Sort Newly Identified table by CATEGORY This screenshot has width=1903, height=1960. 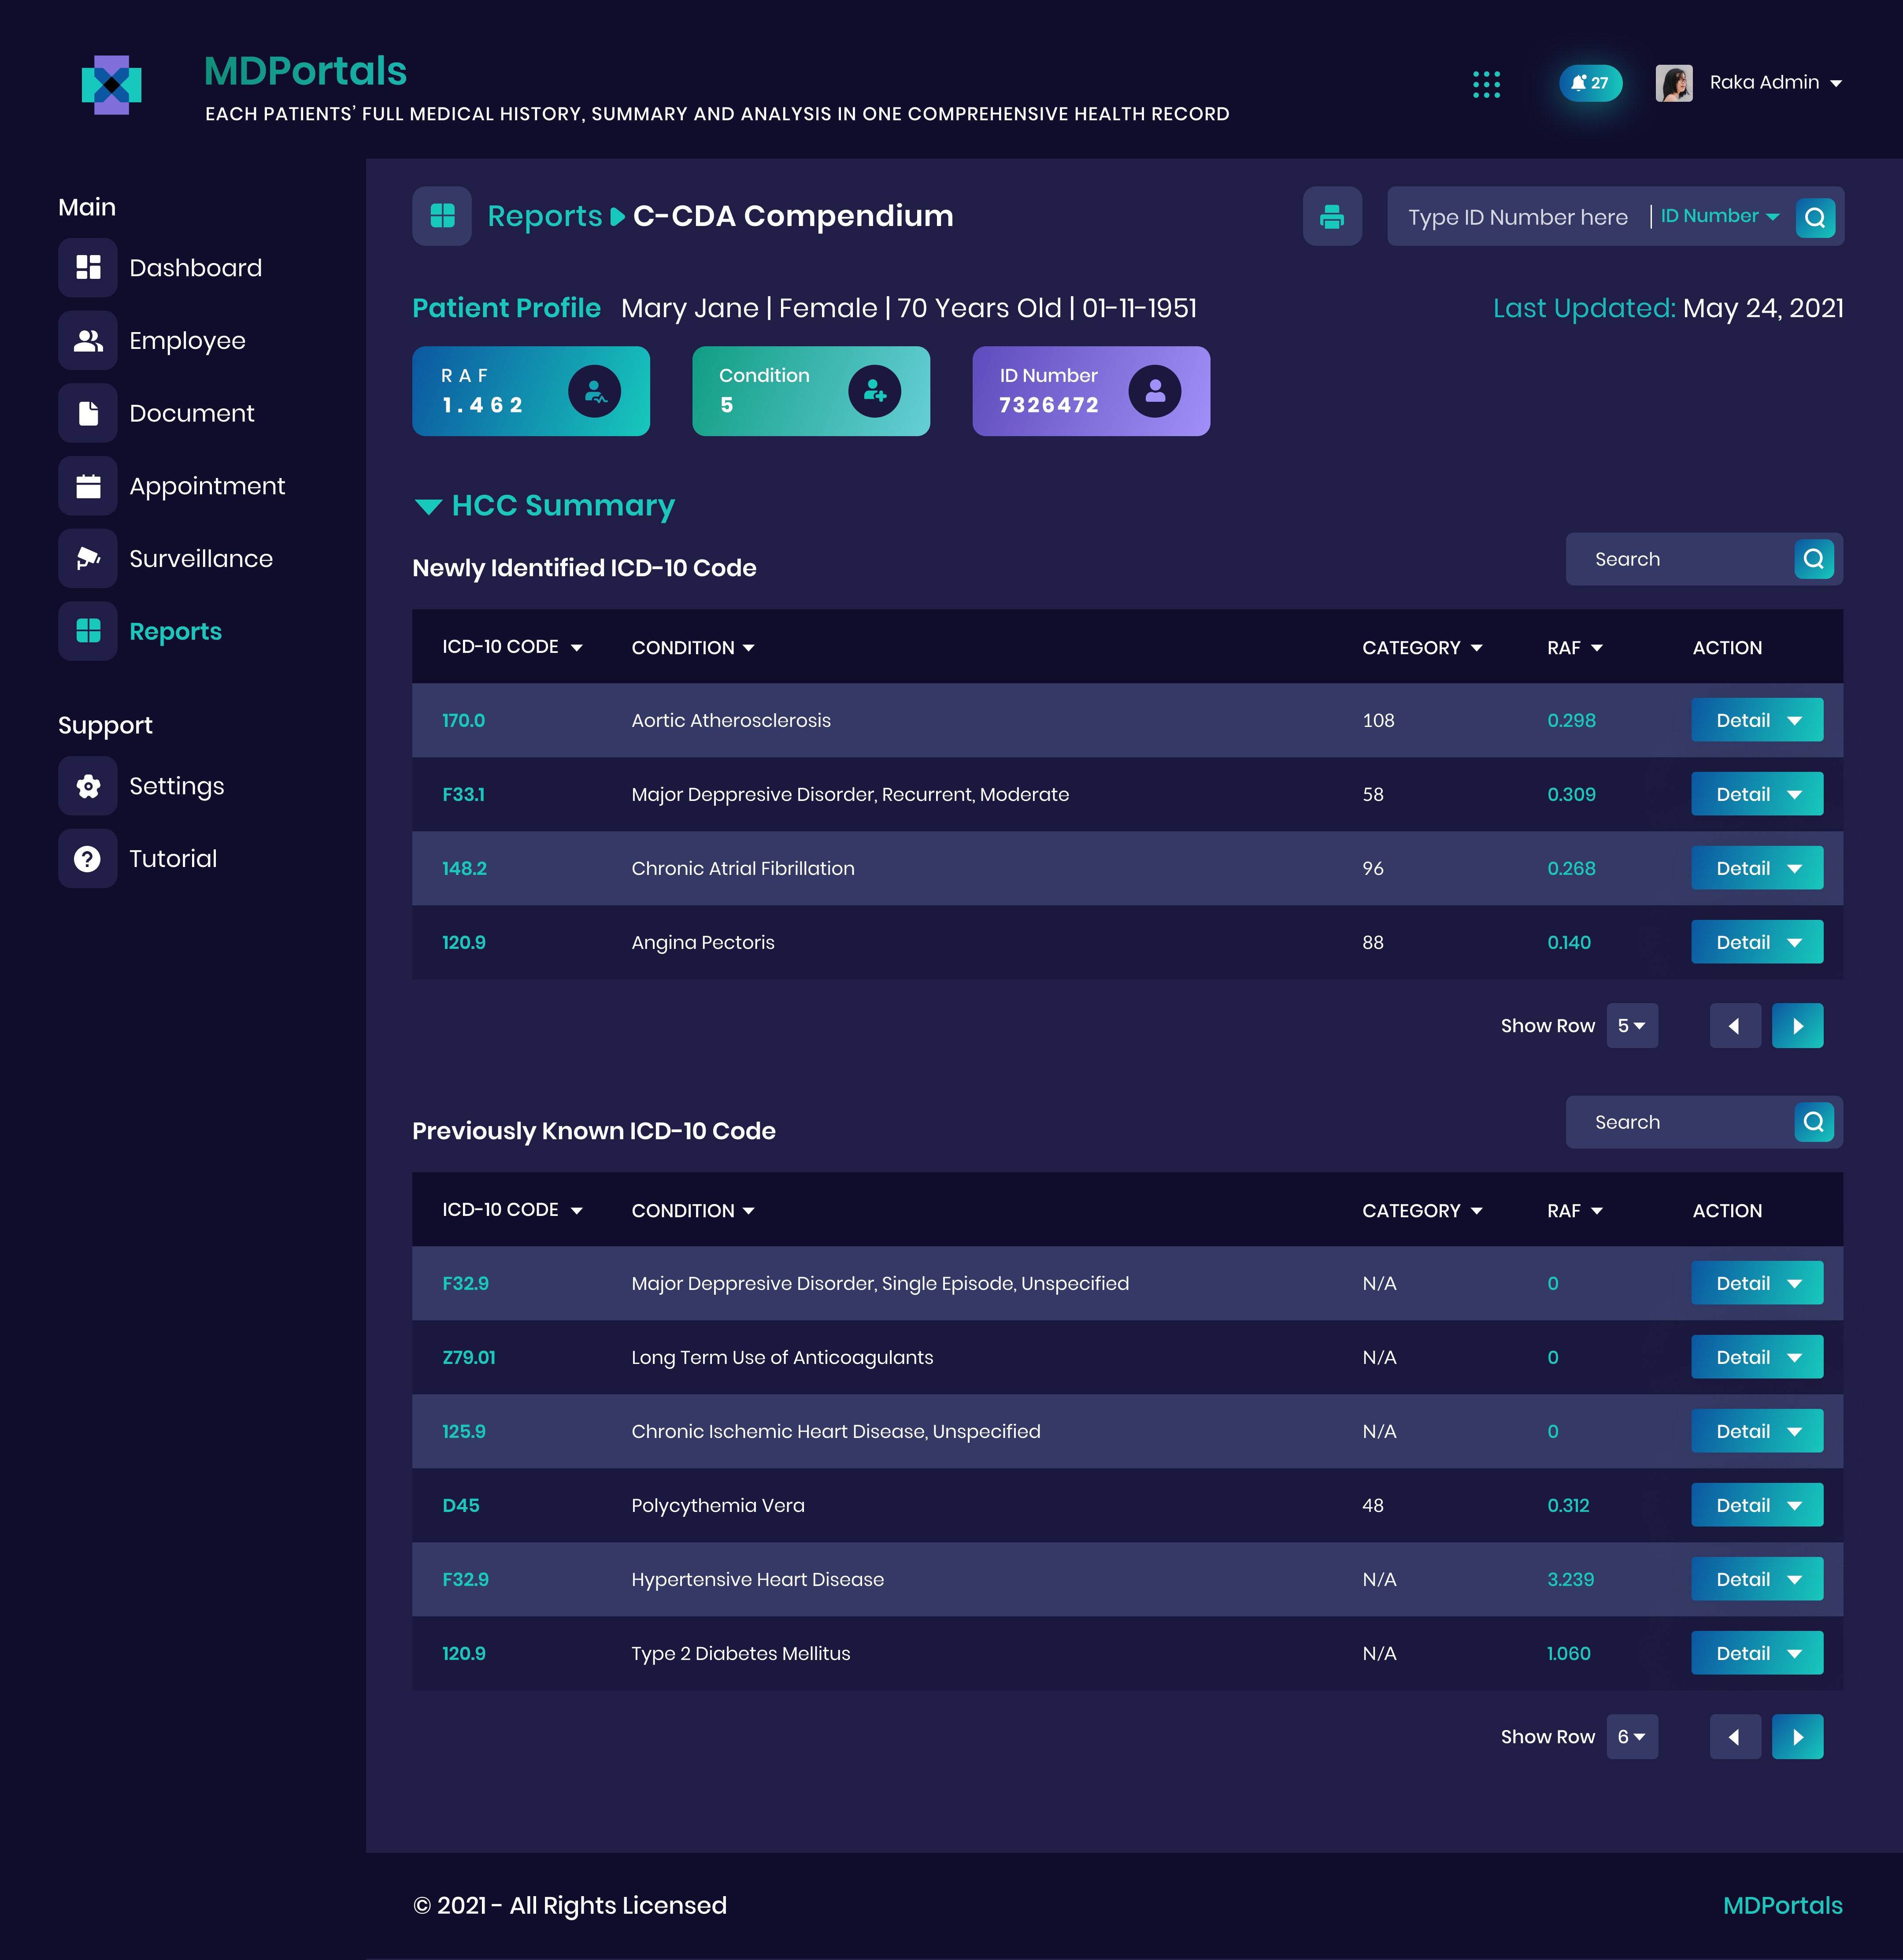pos(1421,648)
